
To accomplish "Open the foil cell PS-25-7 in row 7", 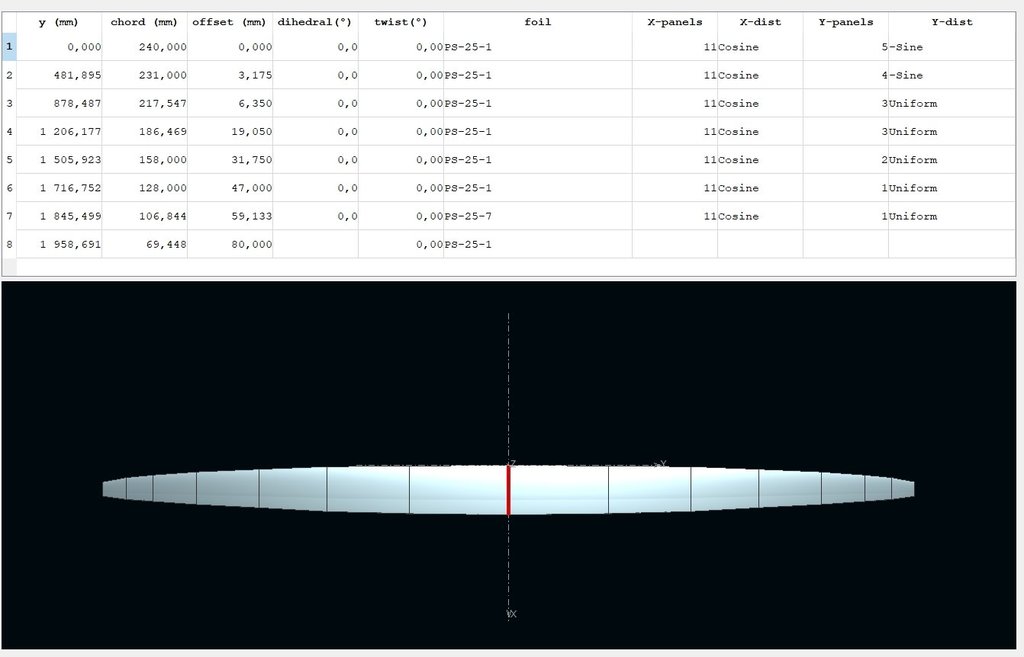I will click(537, 216).
